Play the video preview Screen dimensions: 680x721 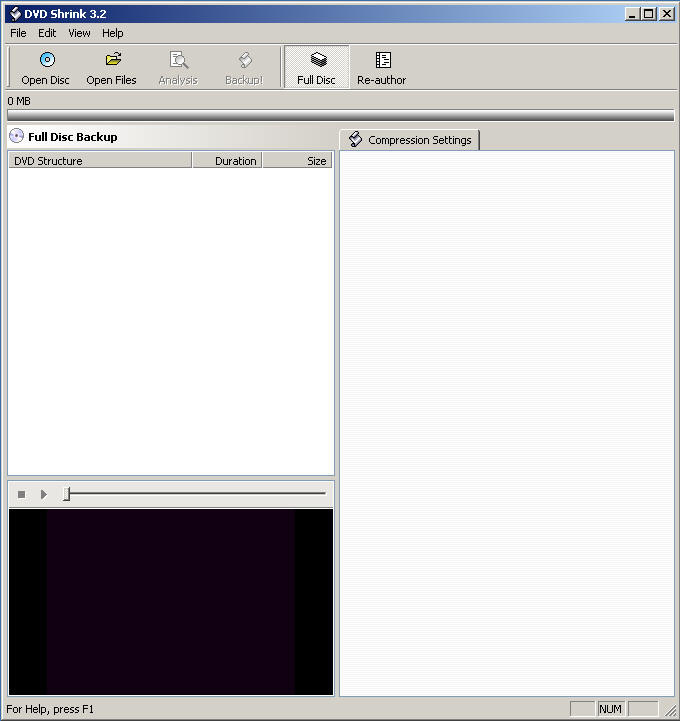click(44, 494)
